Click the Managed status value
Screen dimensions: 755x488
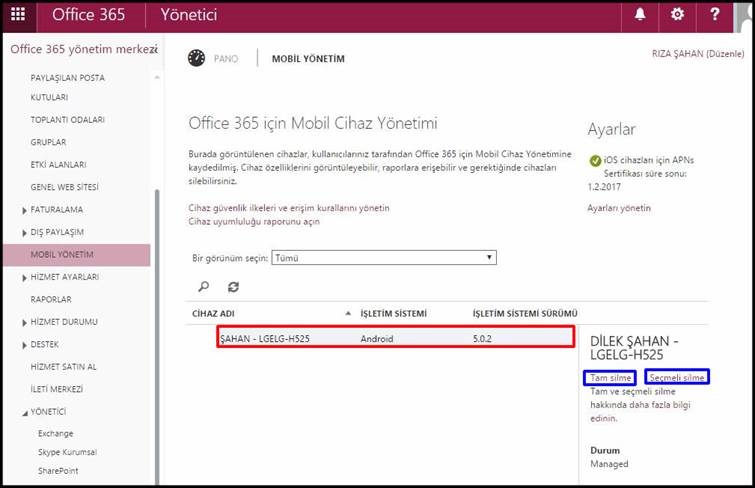point(609,464)
